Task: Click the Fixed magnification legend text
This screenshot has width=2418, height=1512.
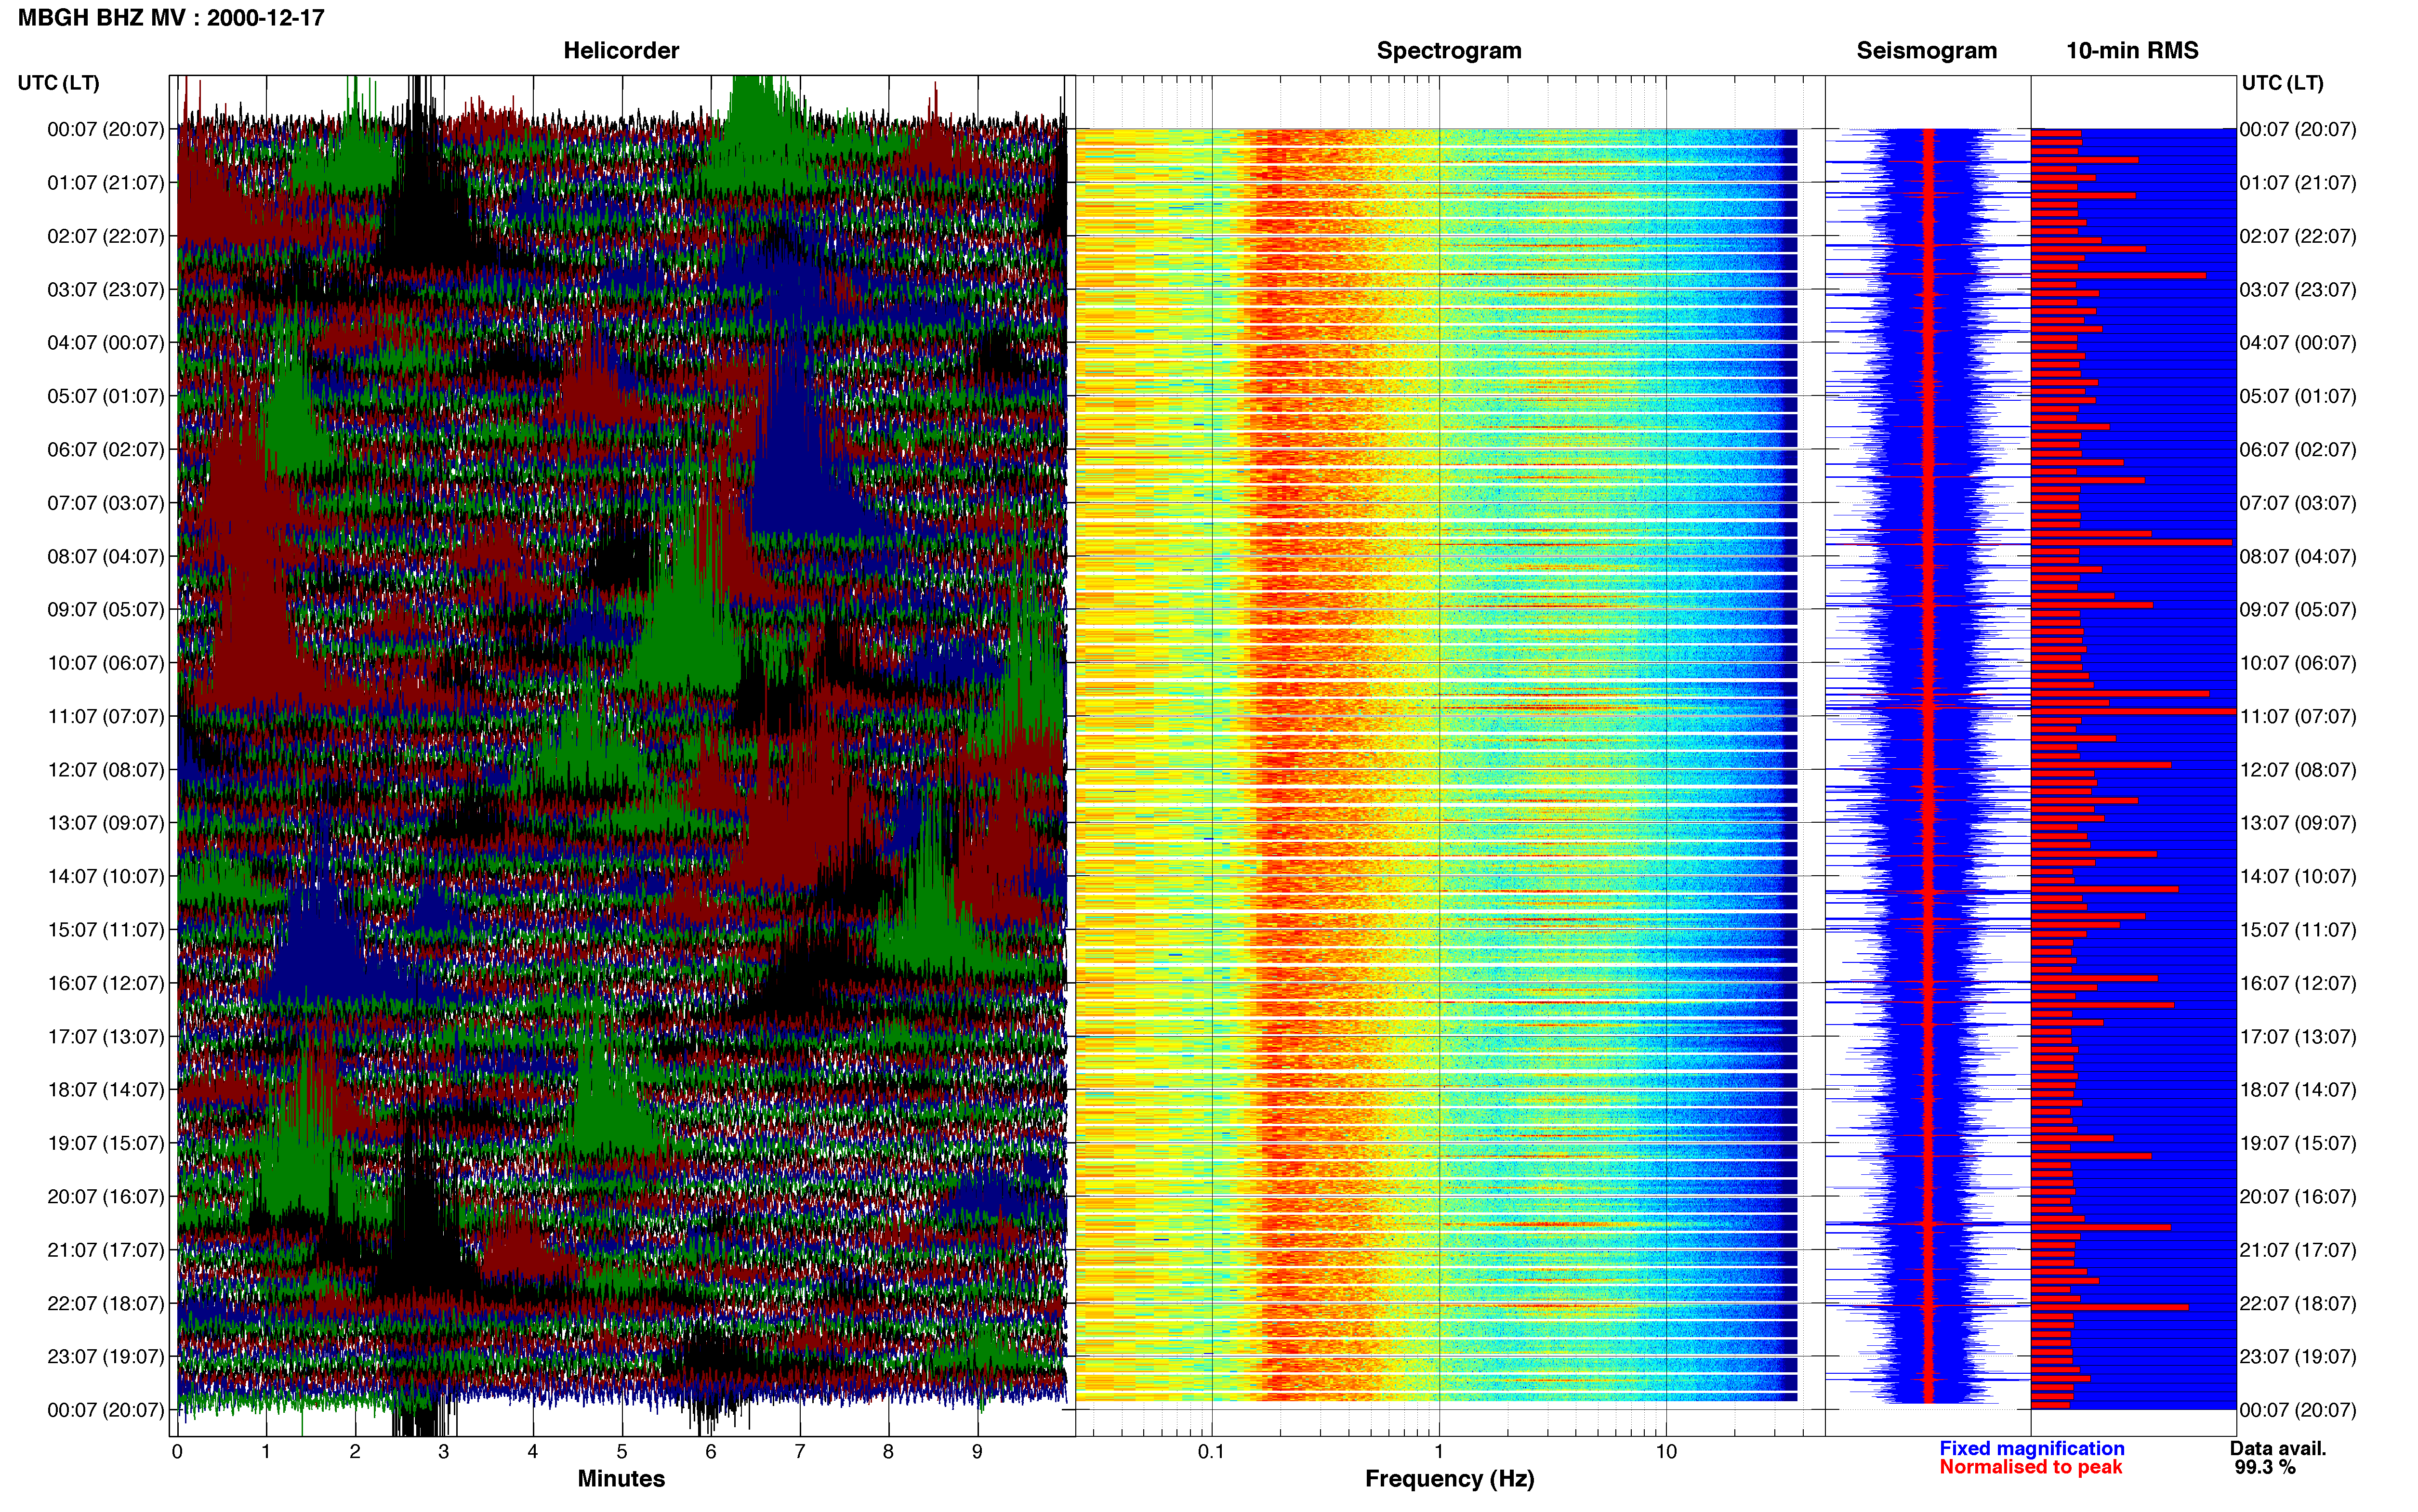Action: click(x=2031, y=1448)
